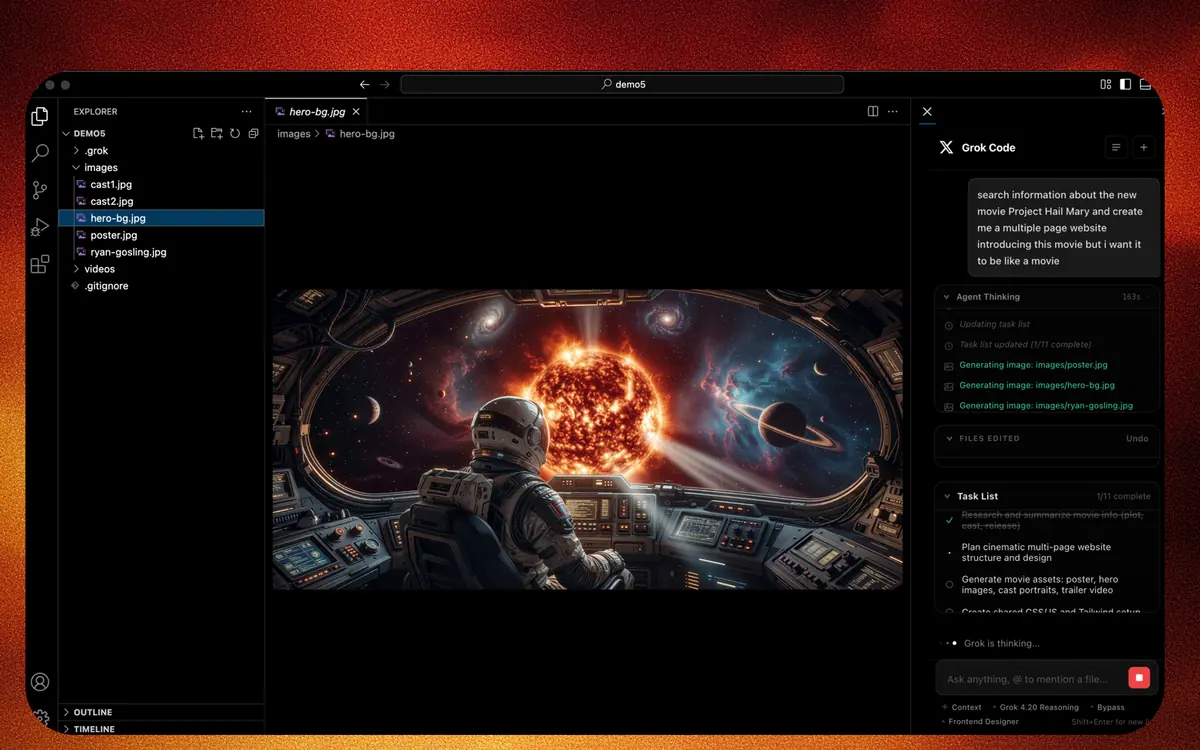Click the user prompt message bubble
The height and width of the screenshot is (750, 1200).
click(1064, 228)
